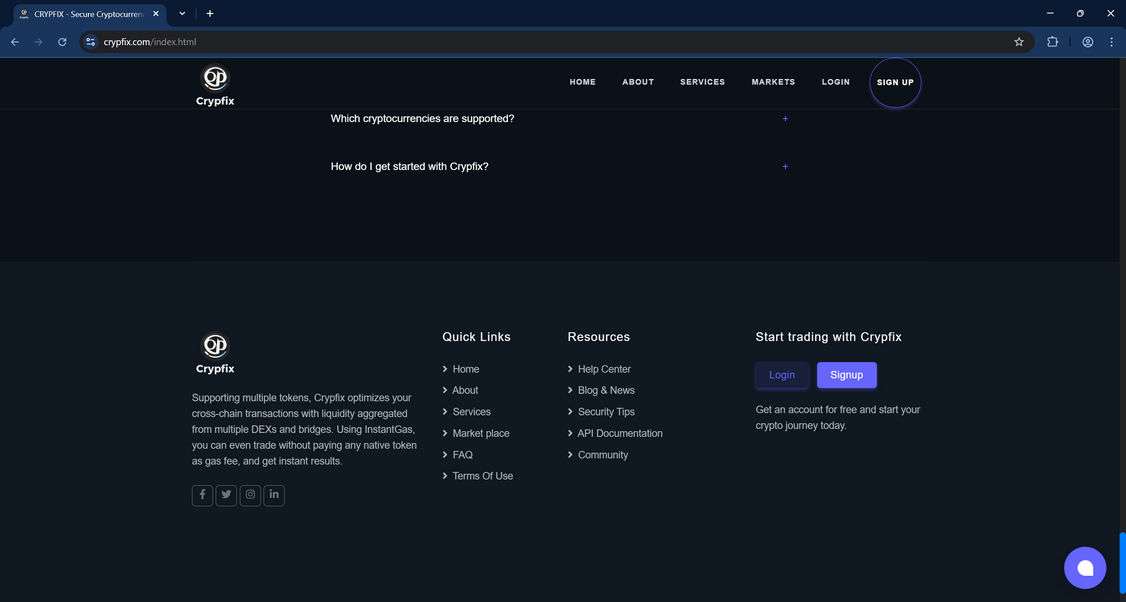Click the SIGN UP button in header
Screen dimensions: 1126x602
(x=895, y=83)
